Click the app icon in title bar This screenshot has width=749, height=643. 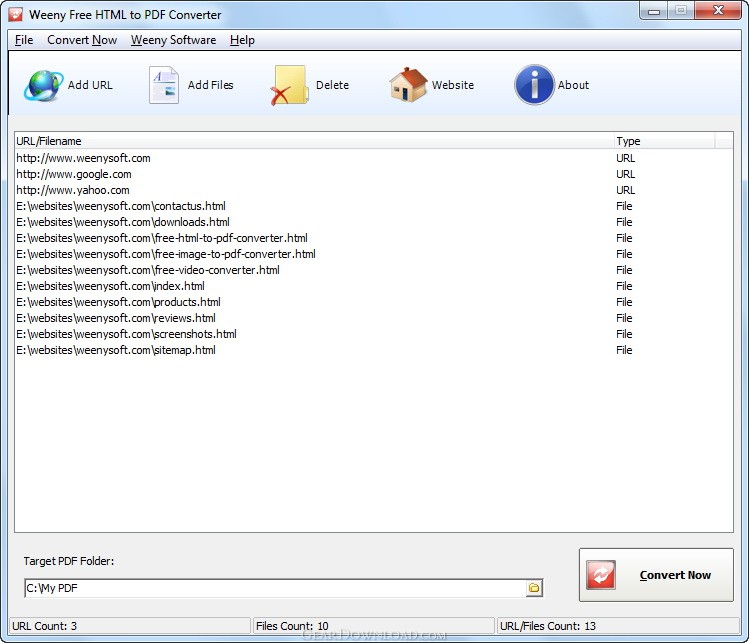click(x=15, y=15)
